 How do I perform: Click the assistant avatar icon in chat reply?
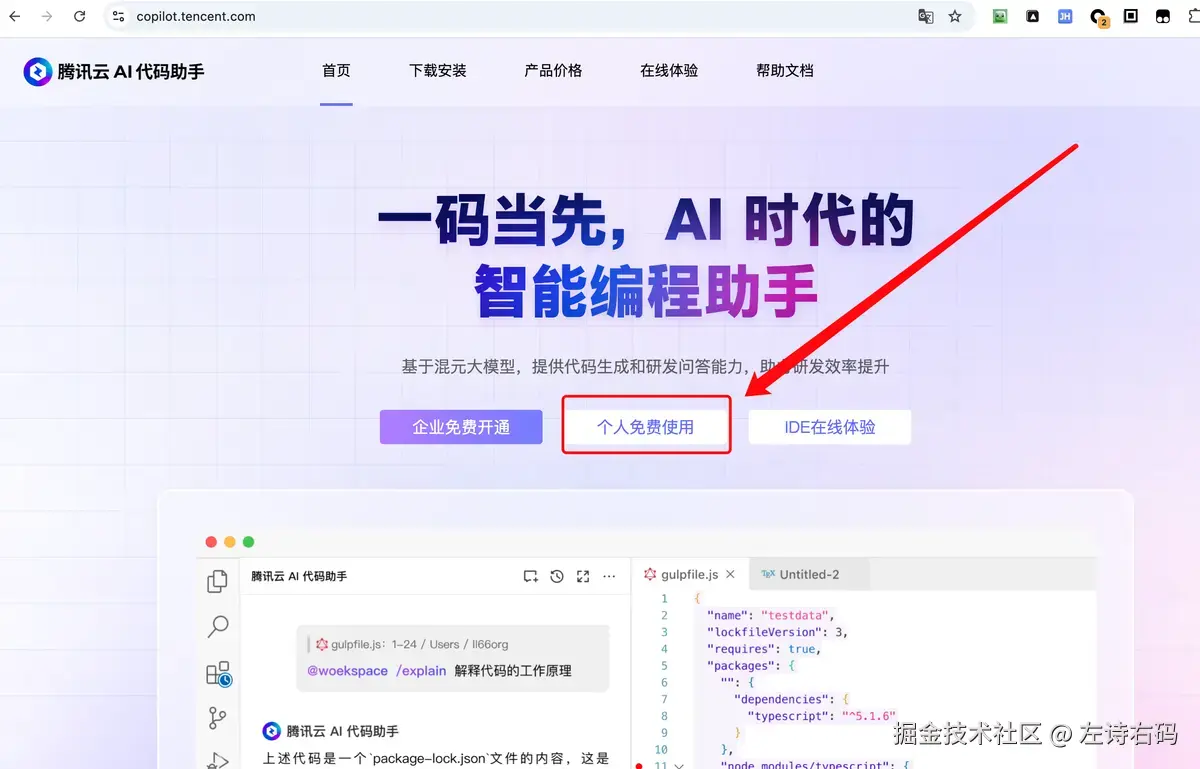271,731
